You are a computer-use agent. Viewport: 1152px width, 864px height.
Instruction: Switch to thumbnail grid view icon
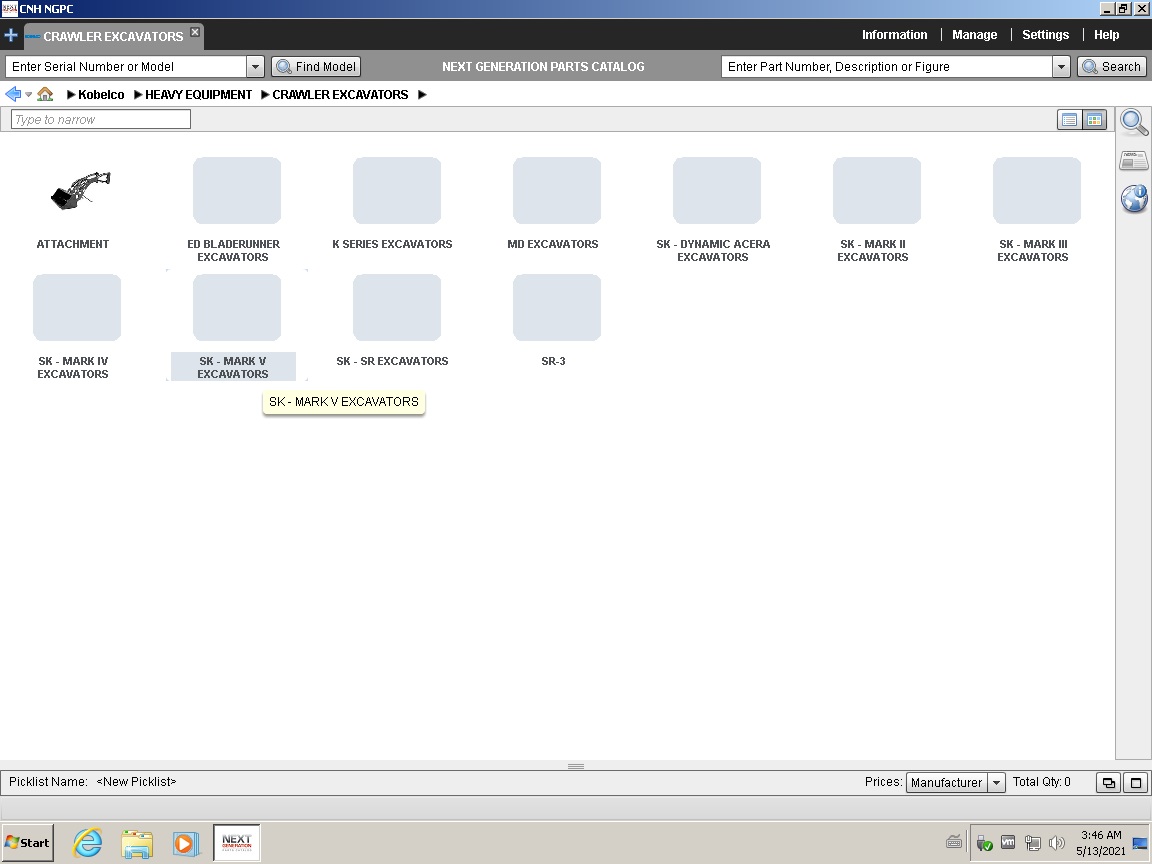[1094, 120]
